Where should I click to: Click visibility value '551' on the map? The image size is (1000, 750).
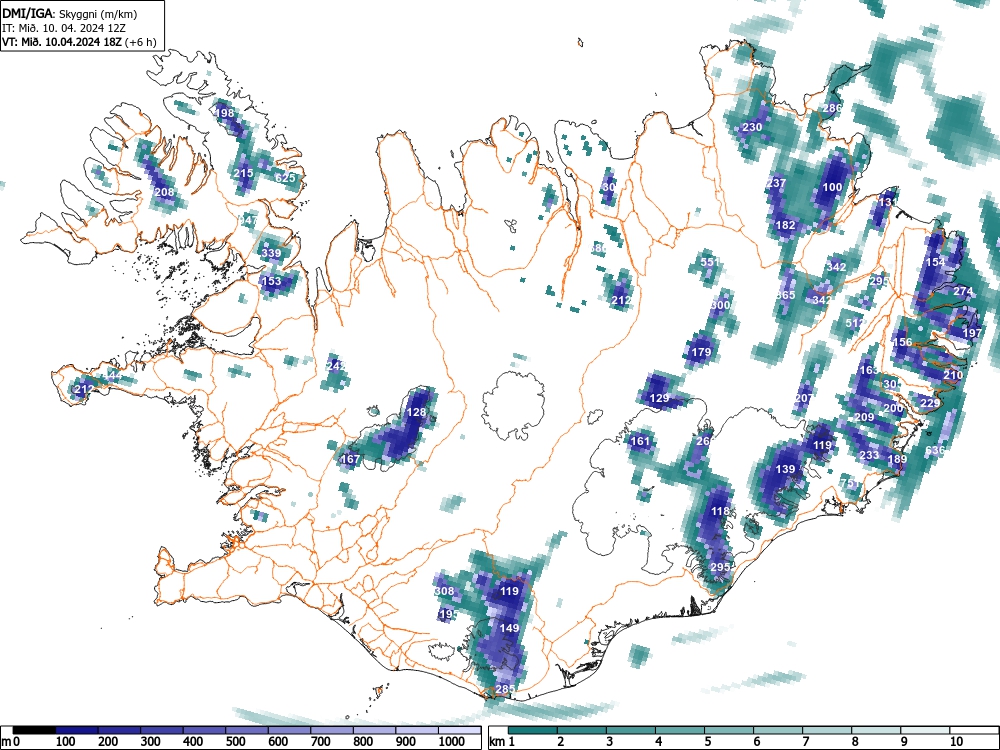pos(710,261)
